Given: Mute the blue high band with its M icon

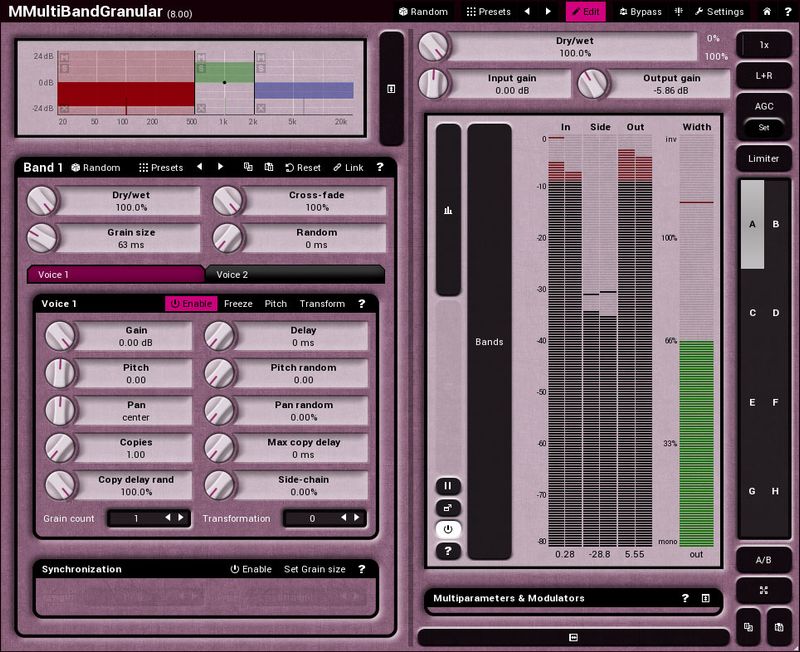Looking at the screenshot, I should coord(261,58).
